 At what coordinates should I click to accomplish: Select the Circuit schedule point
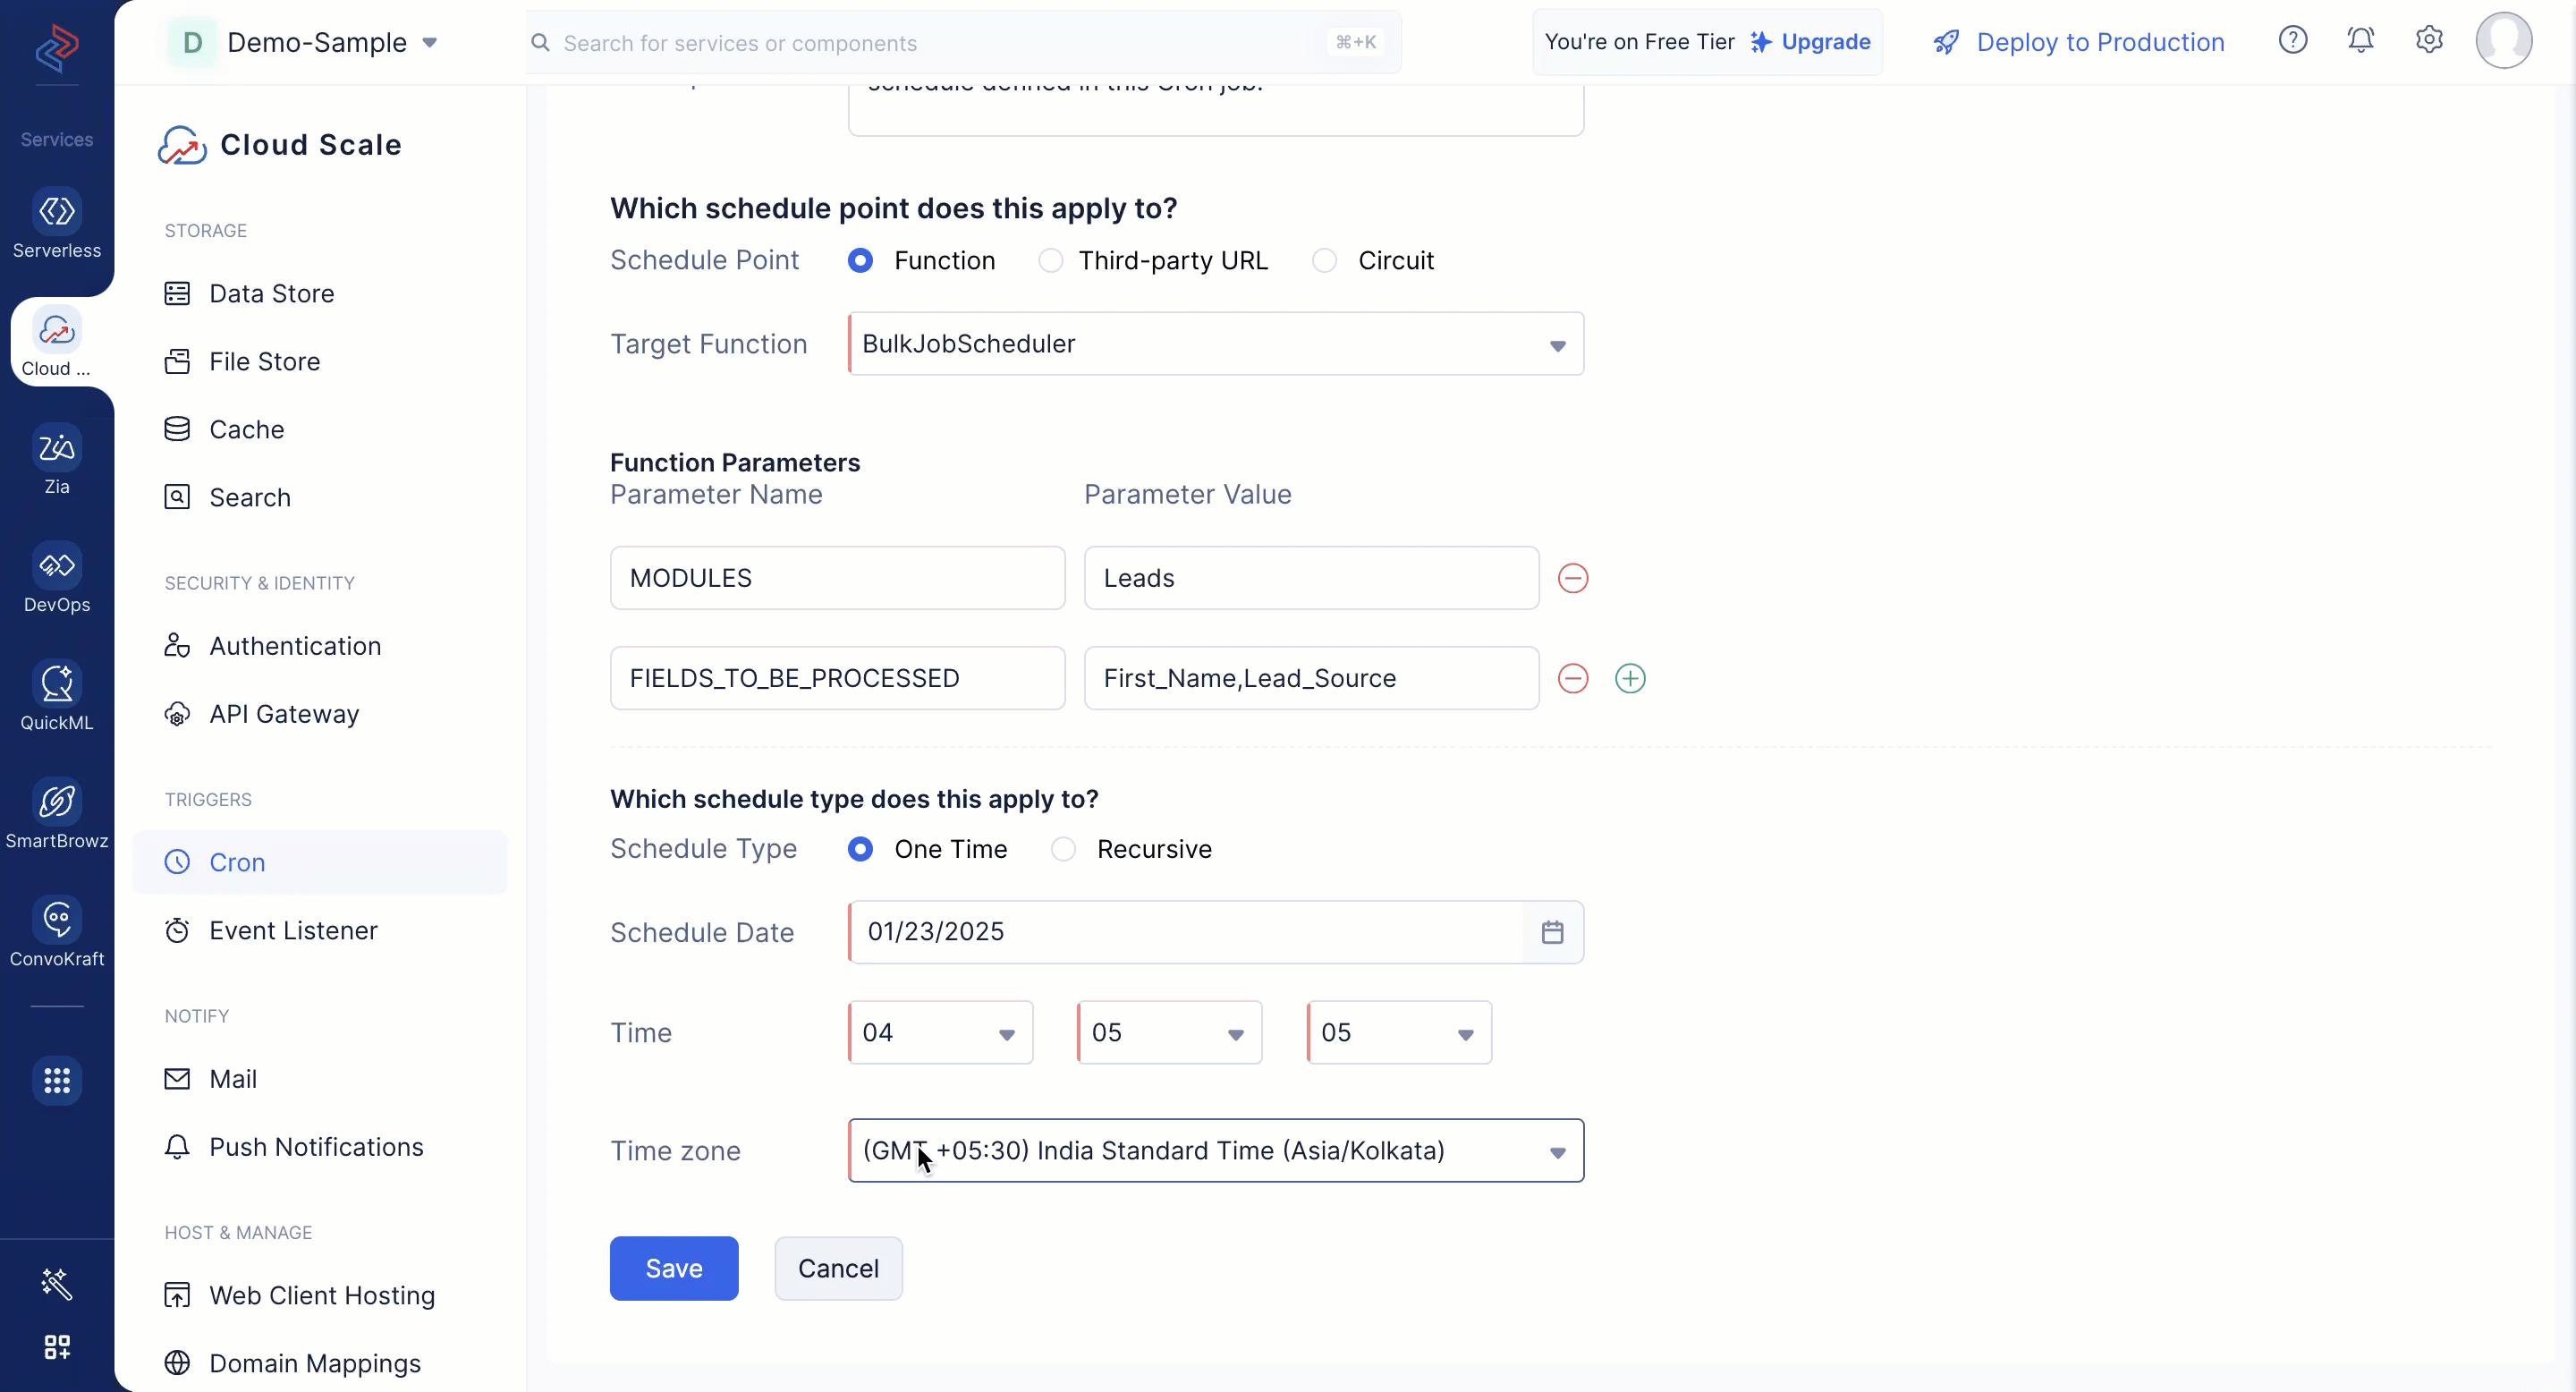tap(1324, 261)
